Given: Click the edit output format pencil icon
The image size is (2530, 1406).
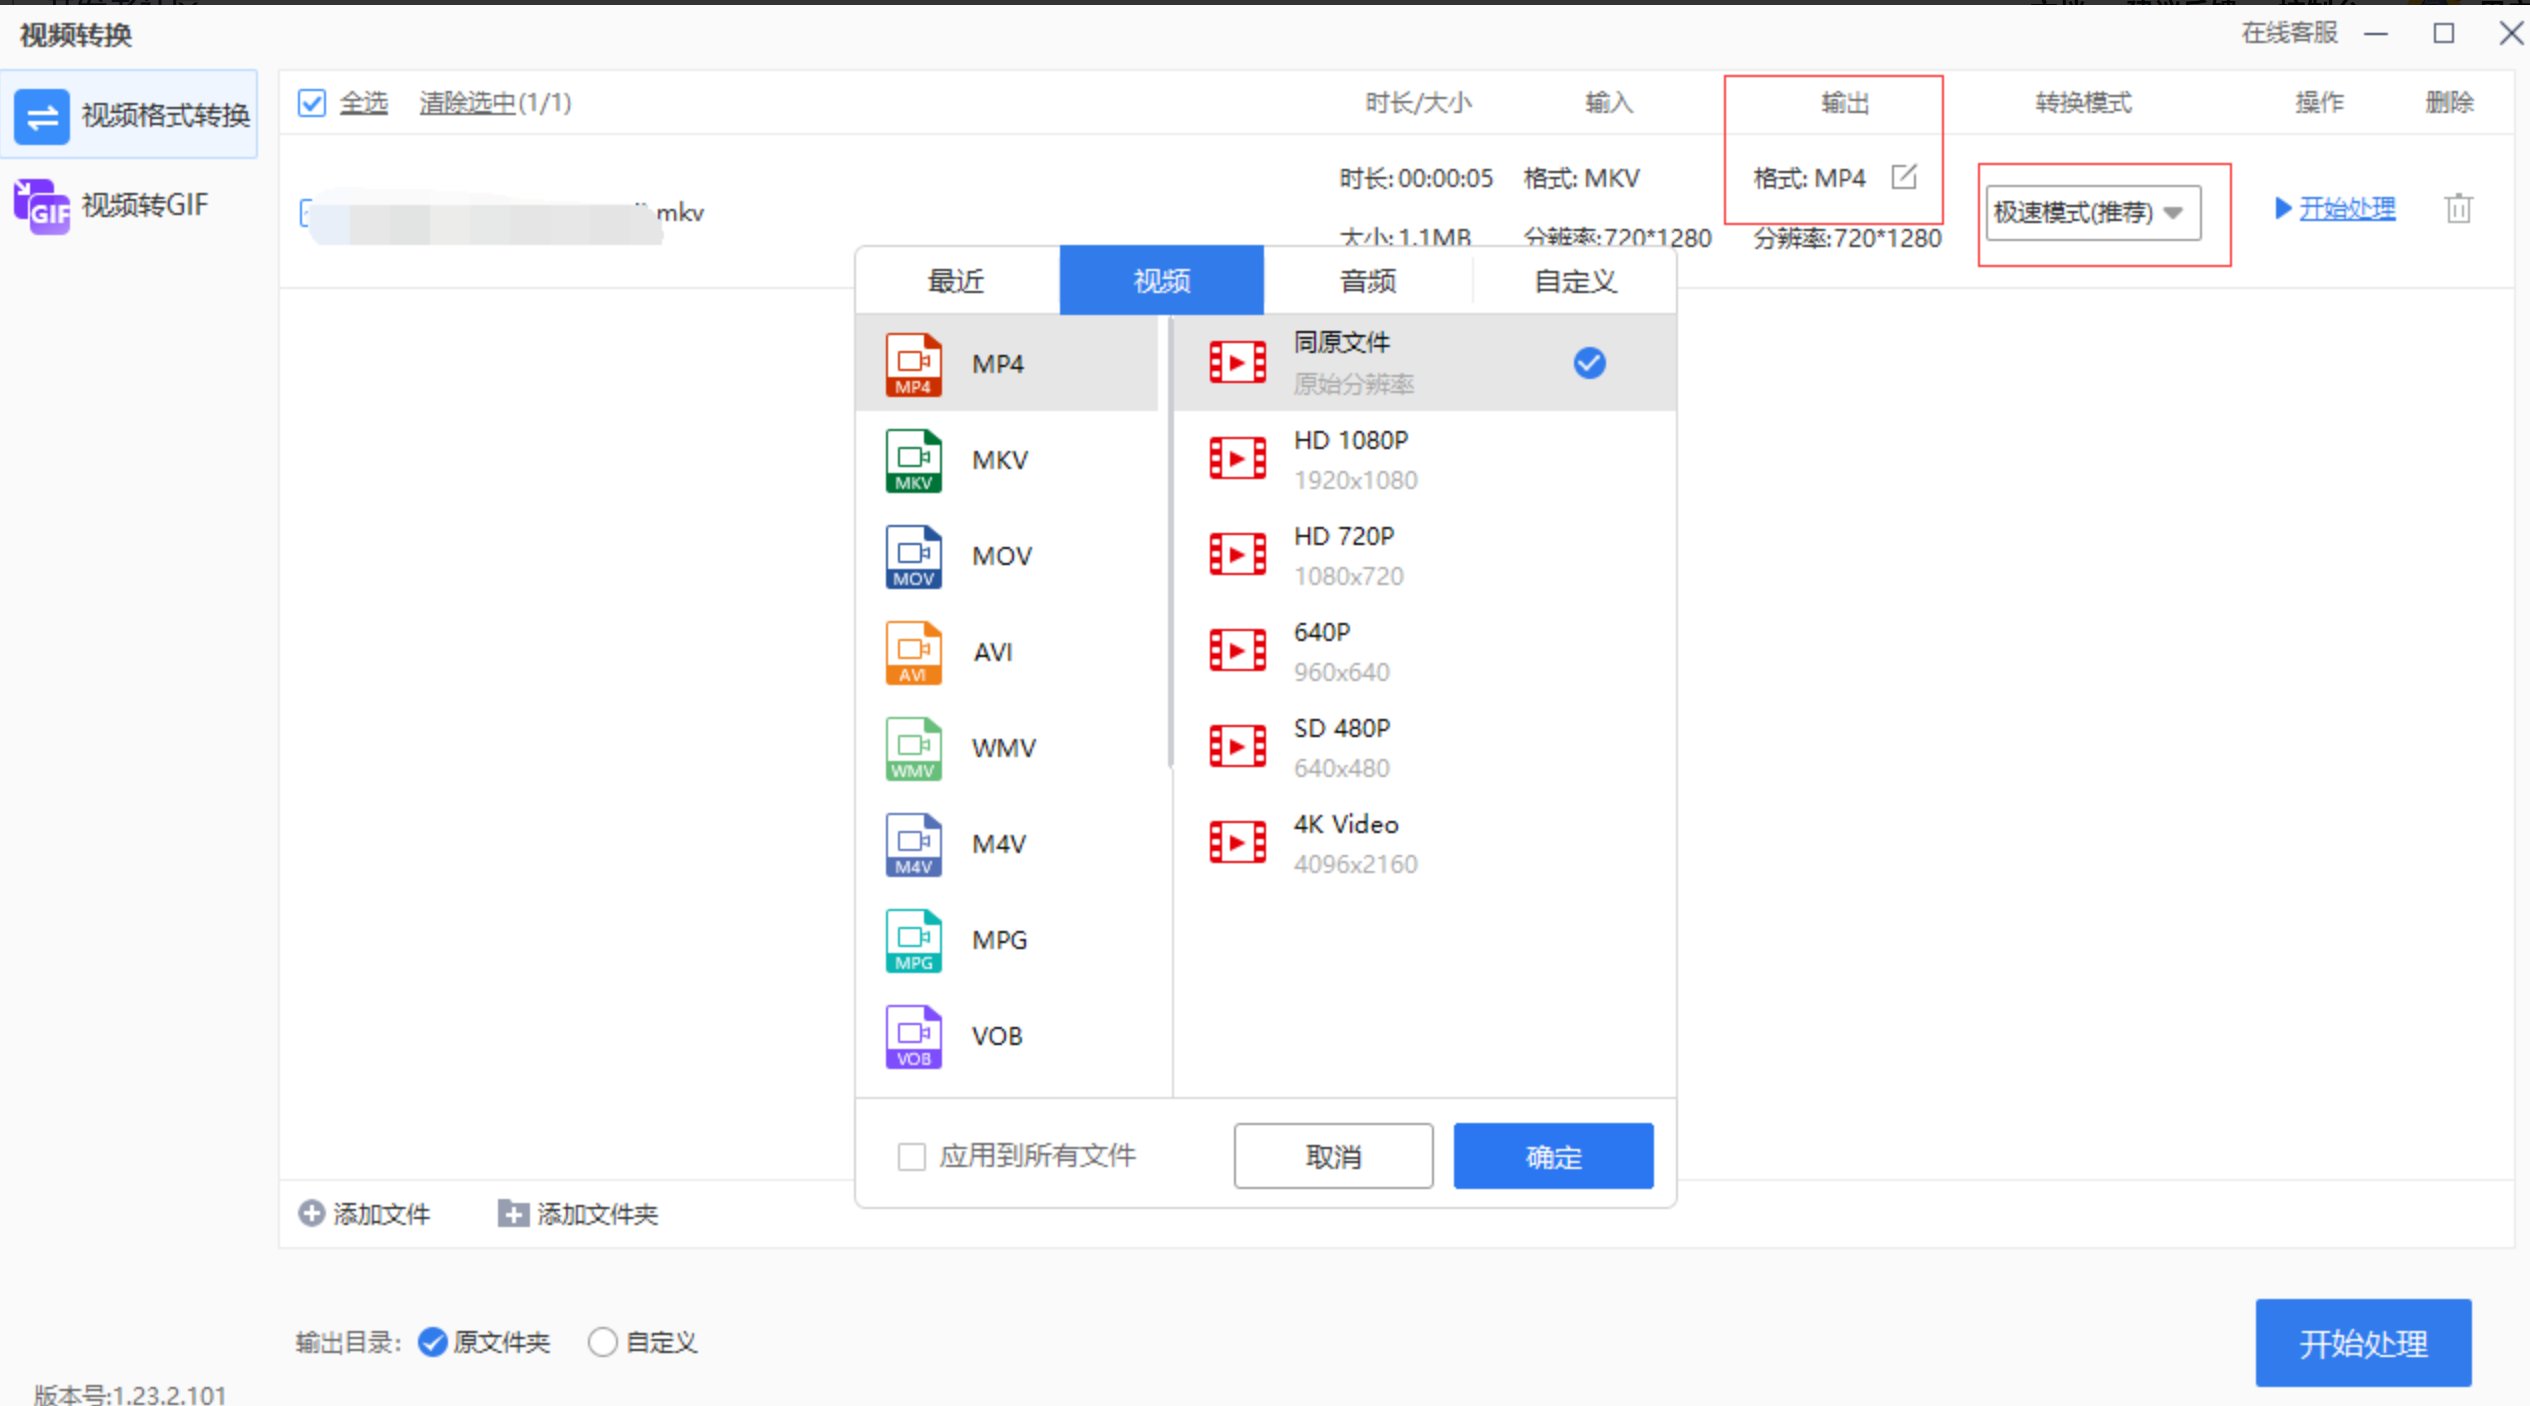Looking at the screenshot, I should click(1904, 177).
